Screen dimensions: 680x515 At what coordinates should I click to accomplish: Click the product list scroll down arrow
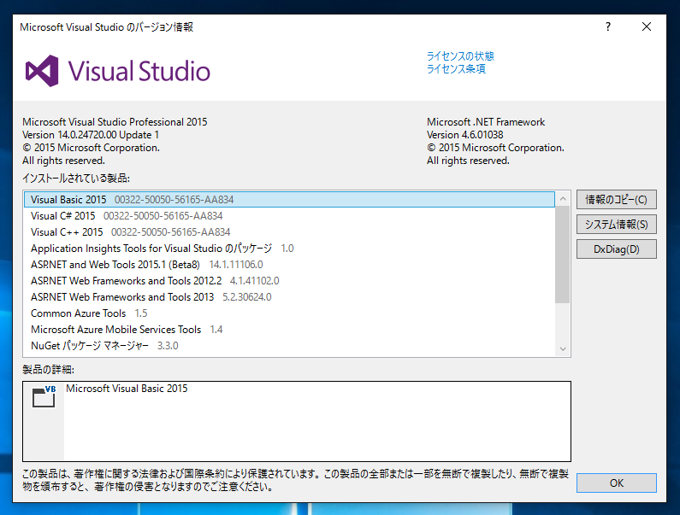563,349
